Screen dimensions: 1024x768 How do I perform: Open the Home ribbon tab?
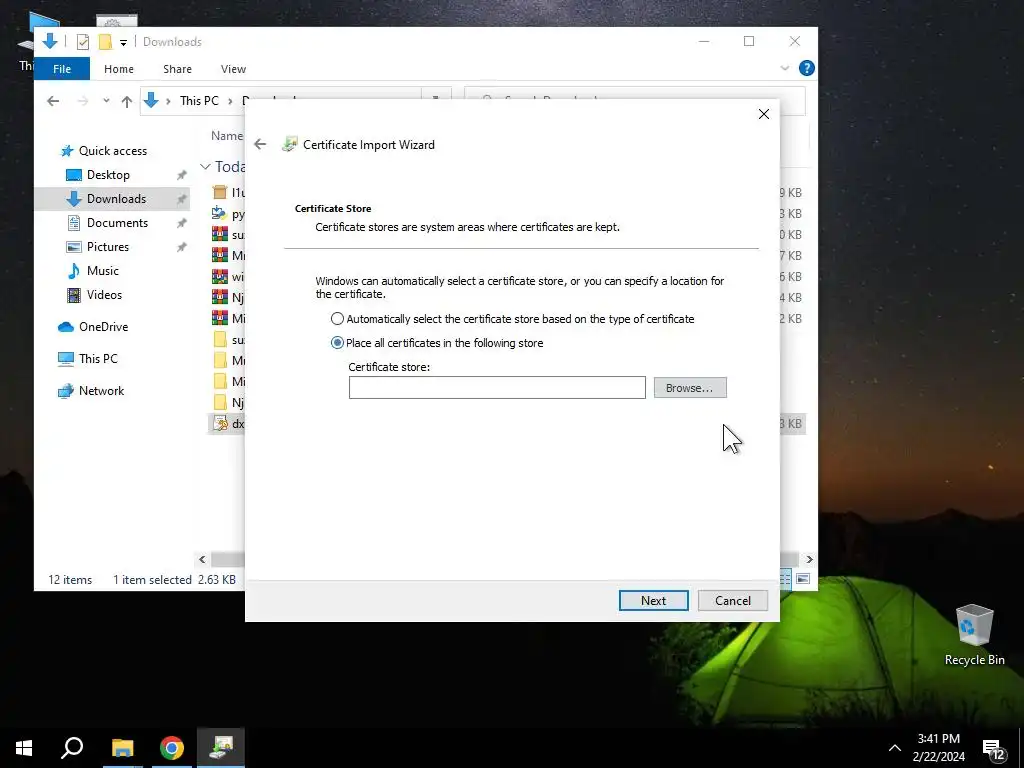click(119, 69)
